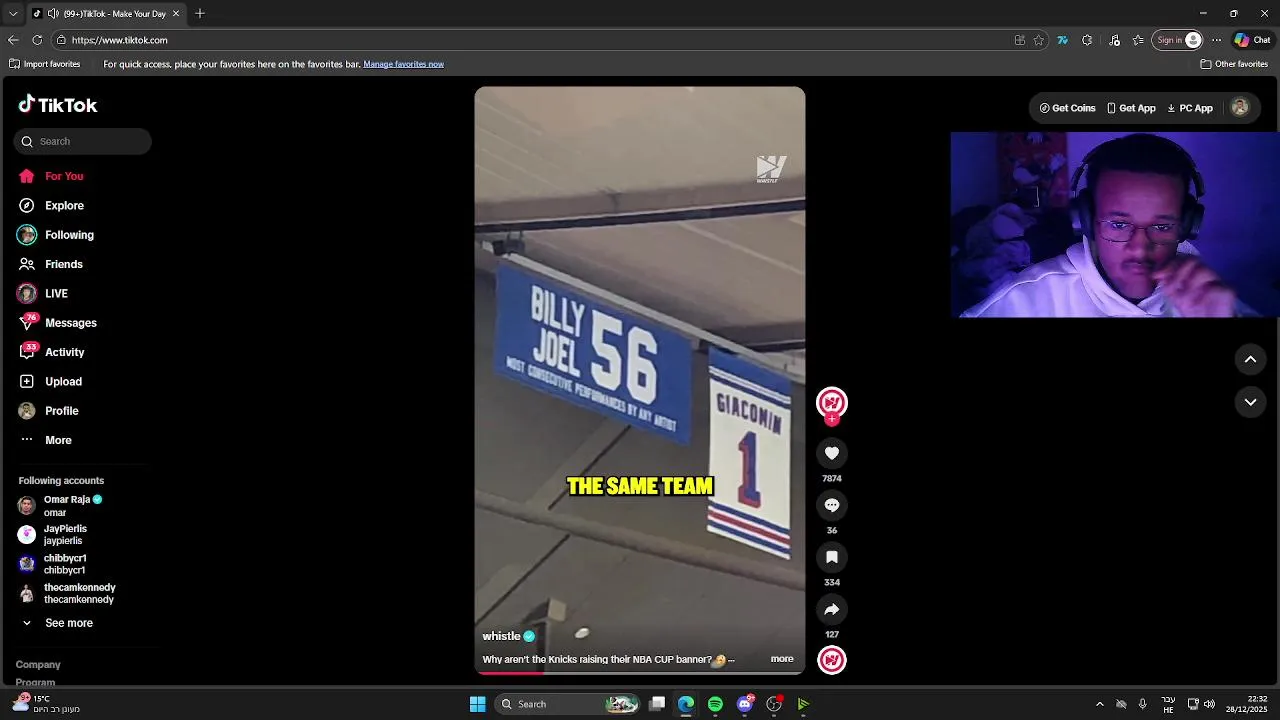Open the For You feed
The width and height of the screenshot is (1280, 720).
tap(50, 176)
